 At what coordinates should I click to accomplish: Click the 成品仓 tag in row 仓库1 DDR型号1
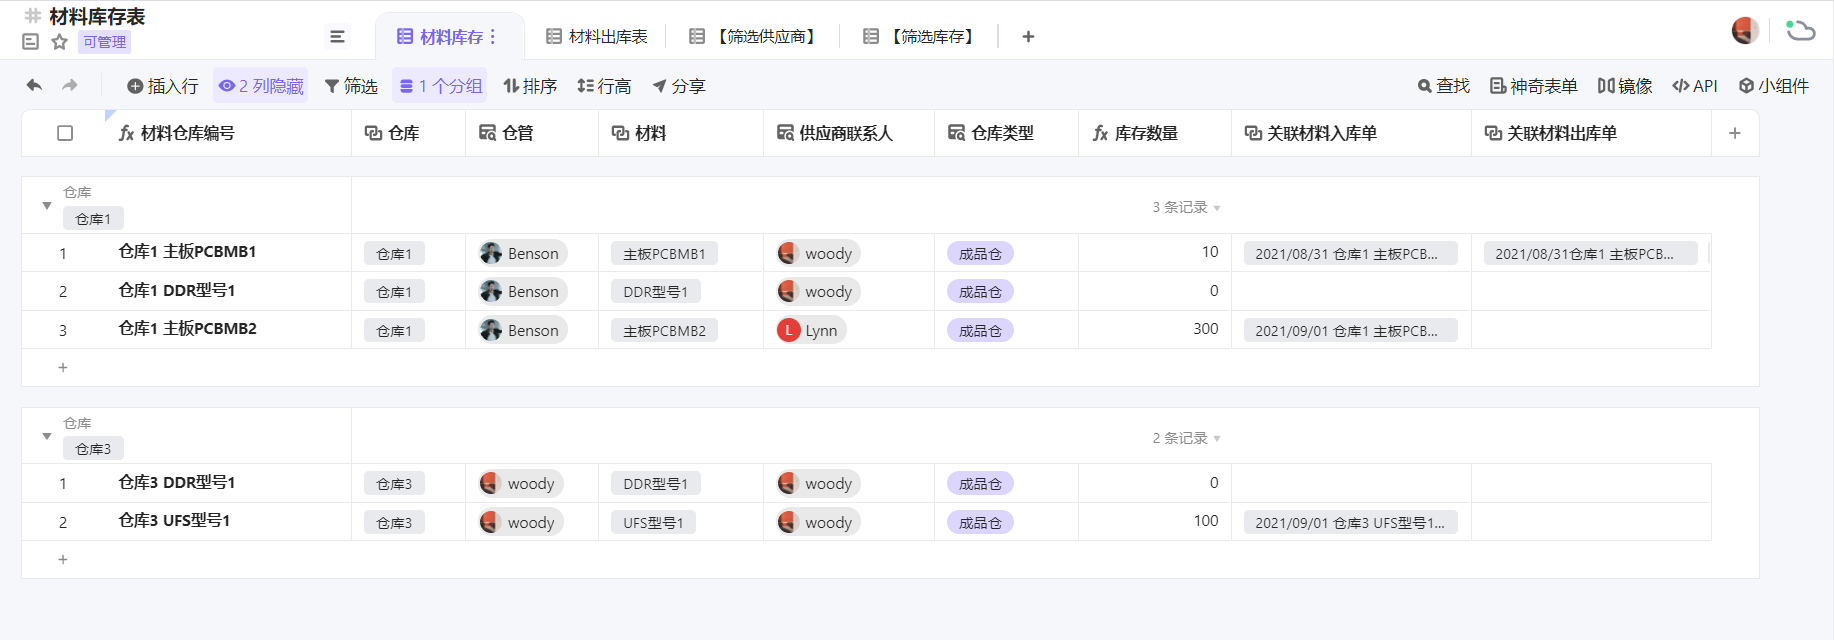[x=980, y=292]
